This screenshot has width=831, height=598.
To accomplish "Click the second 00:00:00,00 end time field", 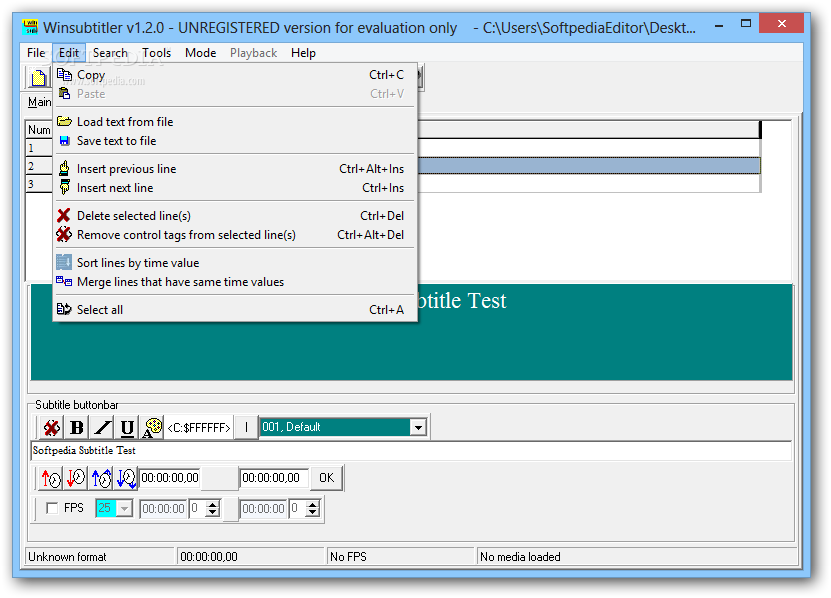I will (x=274, y=478).
